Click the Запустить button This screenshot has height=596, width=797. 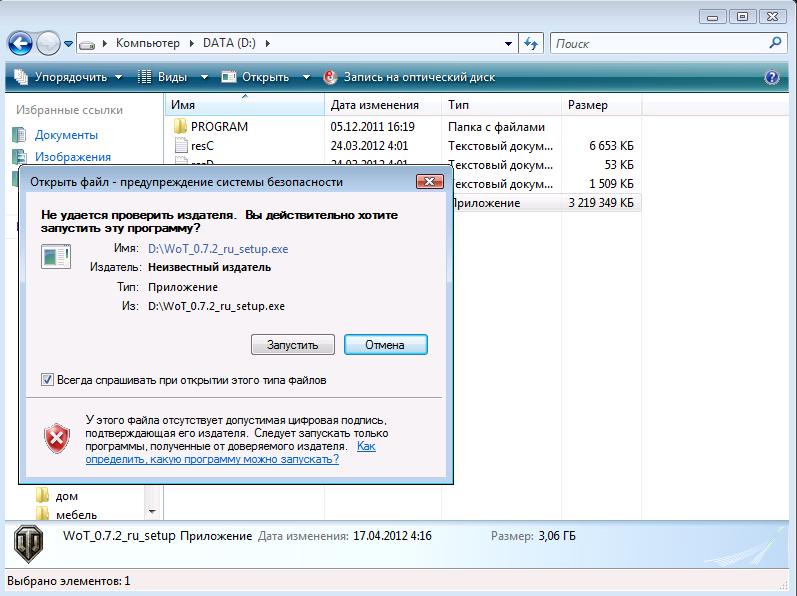[293, 344]
